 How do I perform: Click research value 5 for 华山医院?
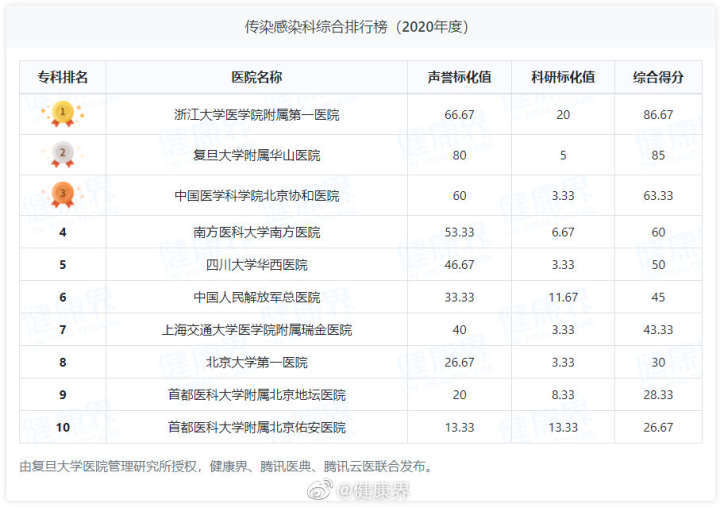coord(563,155)
